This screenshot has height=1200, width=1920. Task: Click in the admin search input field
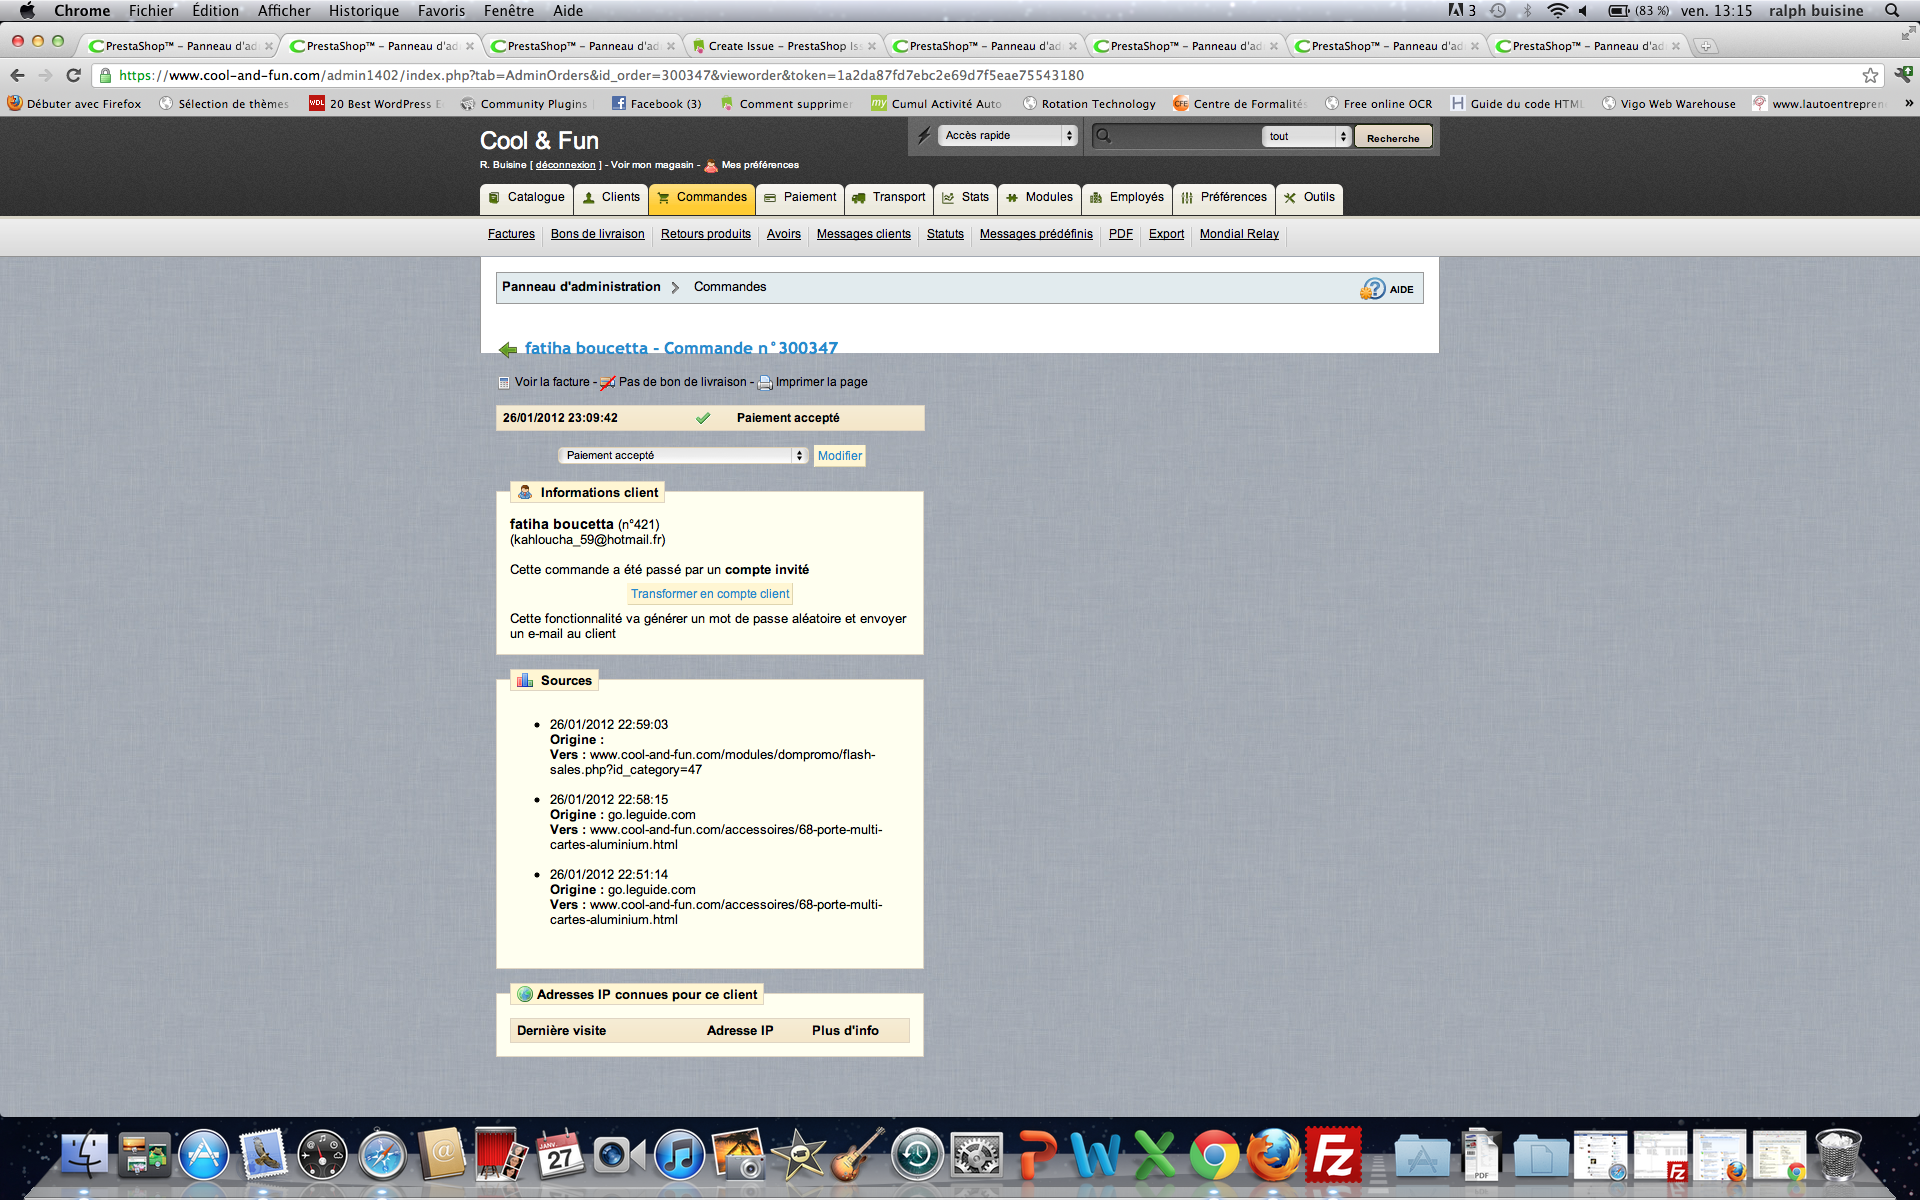1185,136
